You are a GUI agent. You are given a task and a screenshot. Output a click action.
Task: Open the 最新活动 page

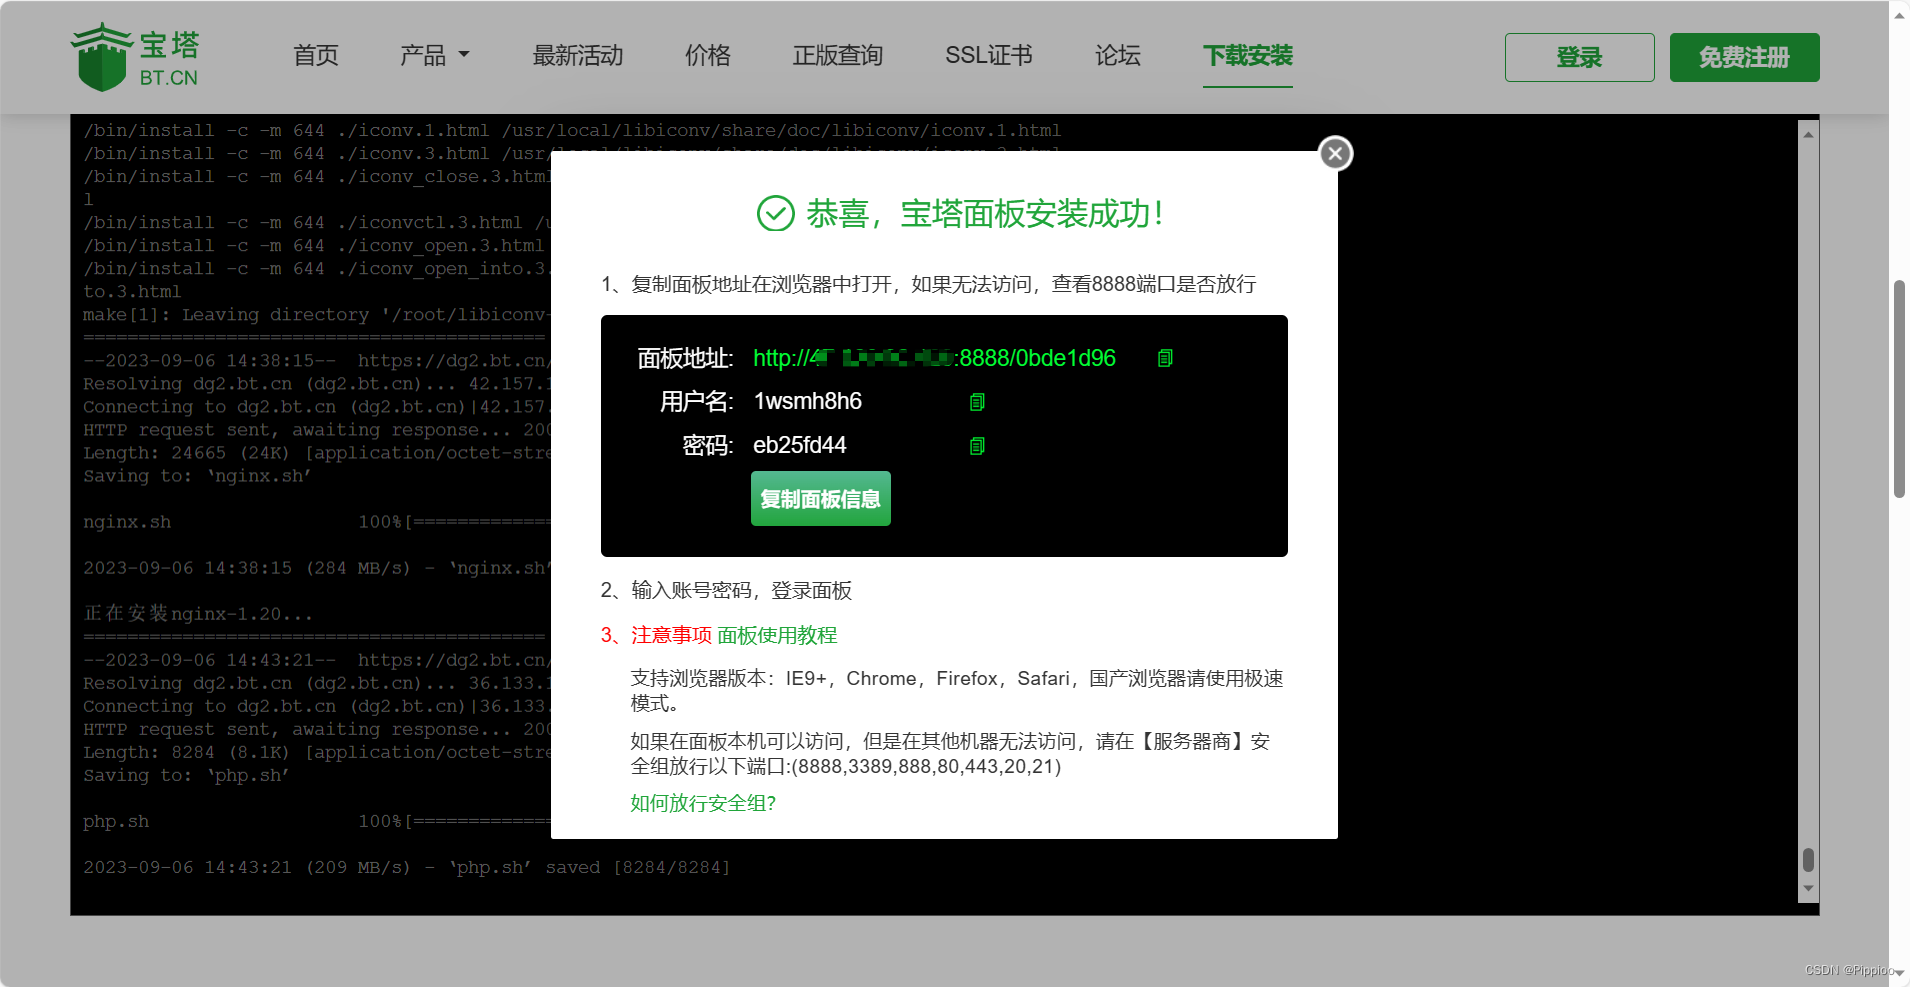coord(578,56)
